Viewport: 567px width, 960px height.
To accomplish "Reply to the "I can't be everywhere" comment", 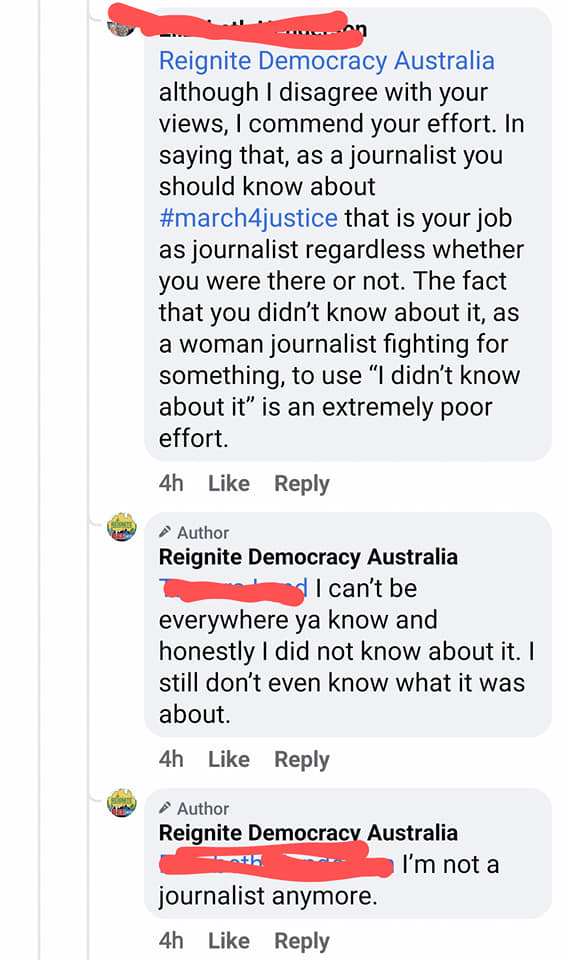I will (x=301, y=759).
